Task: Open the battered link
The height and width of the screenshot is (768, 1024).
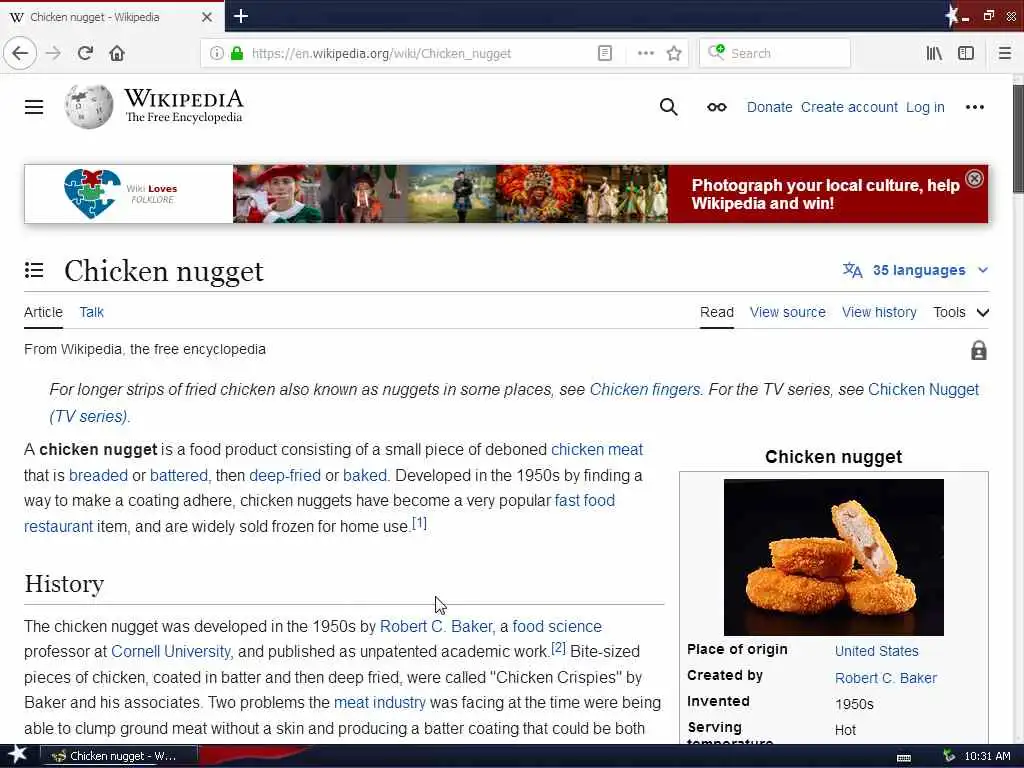Action: pos(178,475)
